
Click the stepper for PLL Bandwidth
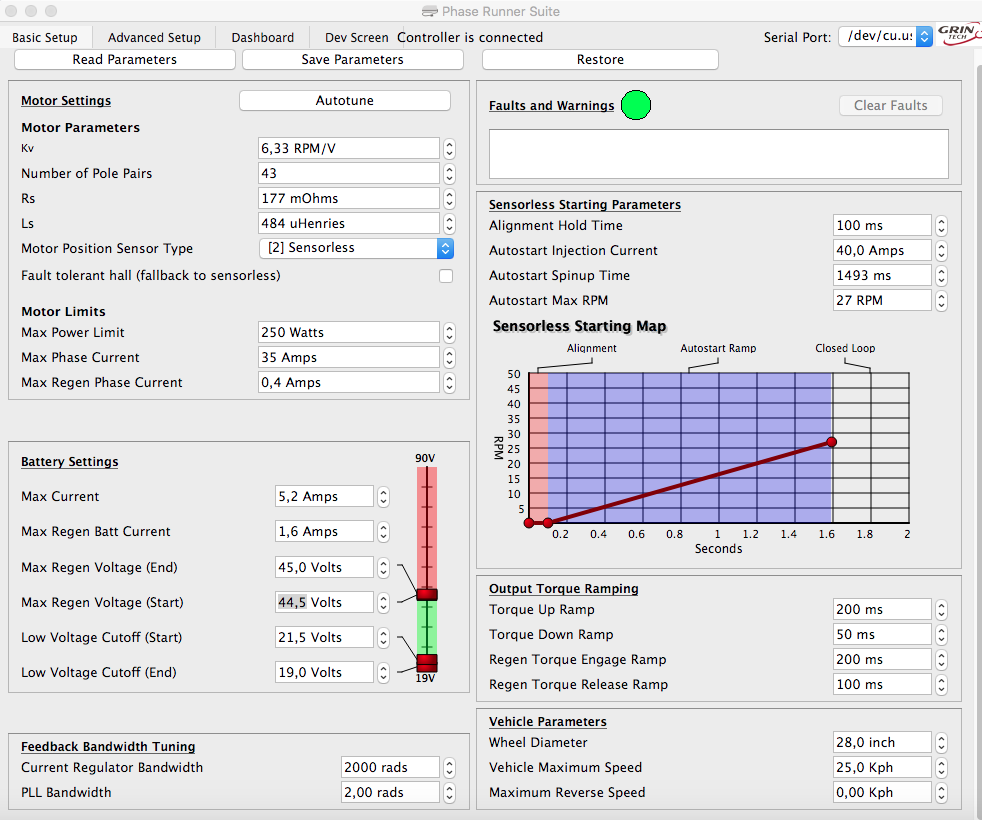450,792
